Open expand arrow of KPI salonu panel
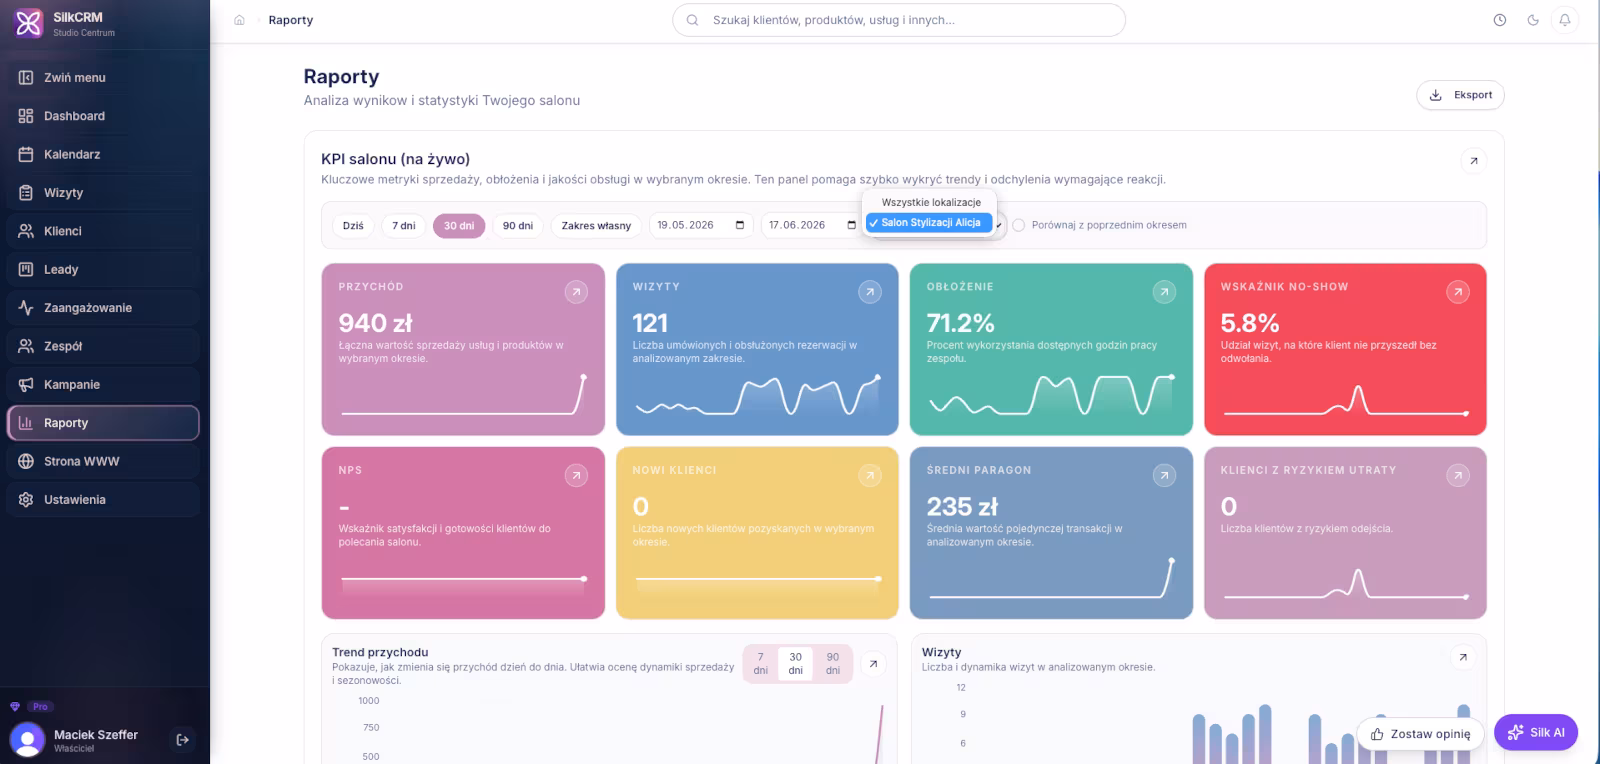 1474,161
